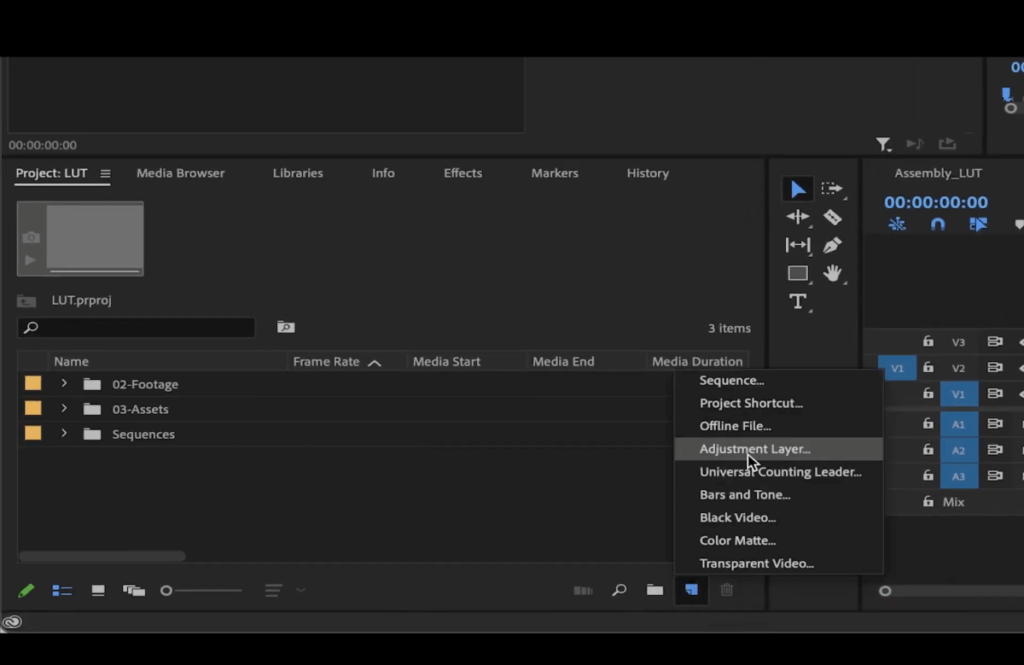Open the New Item menu
Image resolution: width=1024 pixels, height=665 pixels.
[x=691, y=590]
